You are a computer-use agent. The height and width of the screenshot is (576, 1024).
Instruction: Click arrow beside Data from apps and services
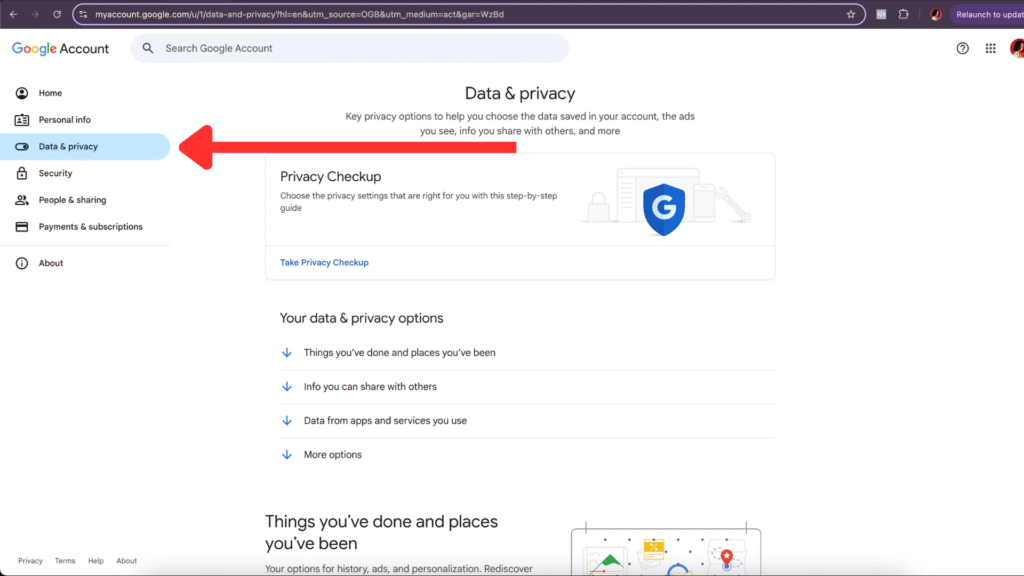coord(287,421)
